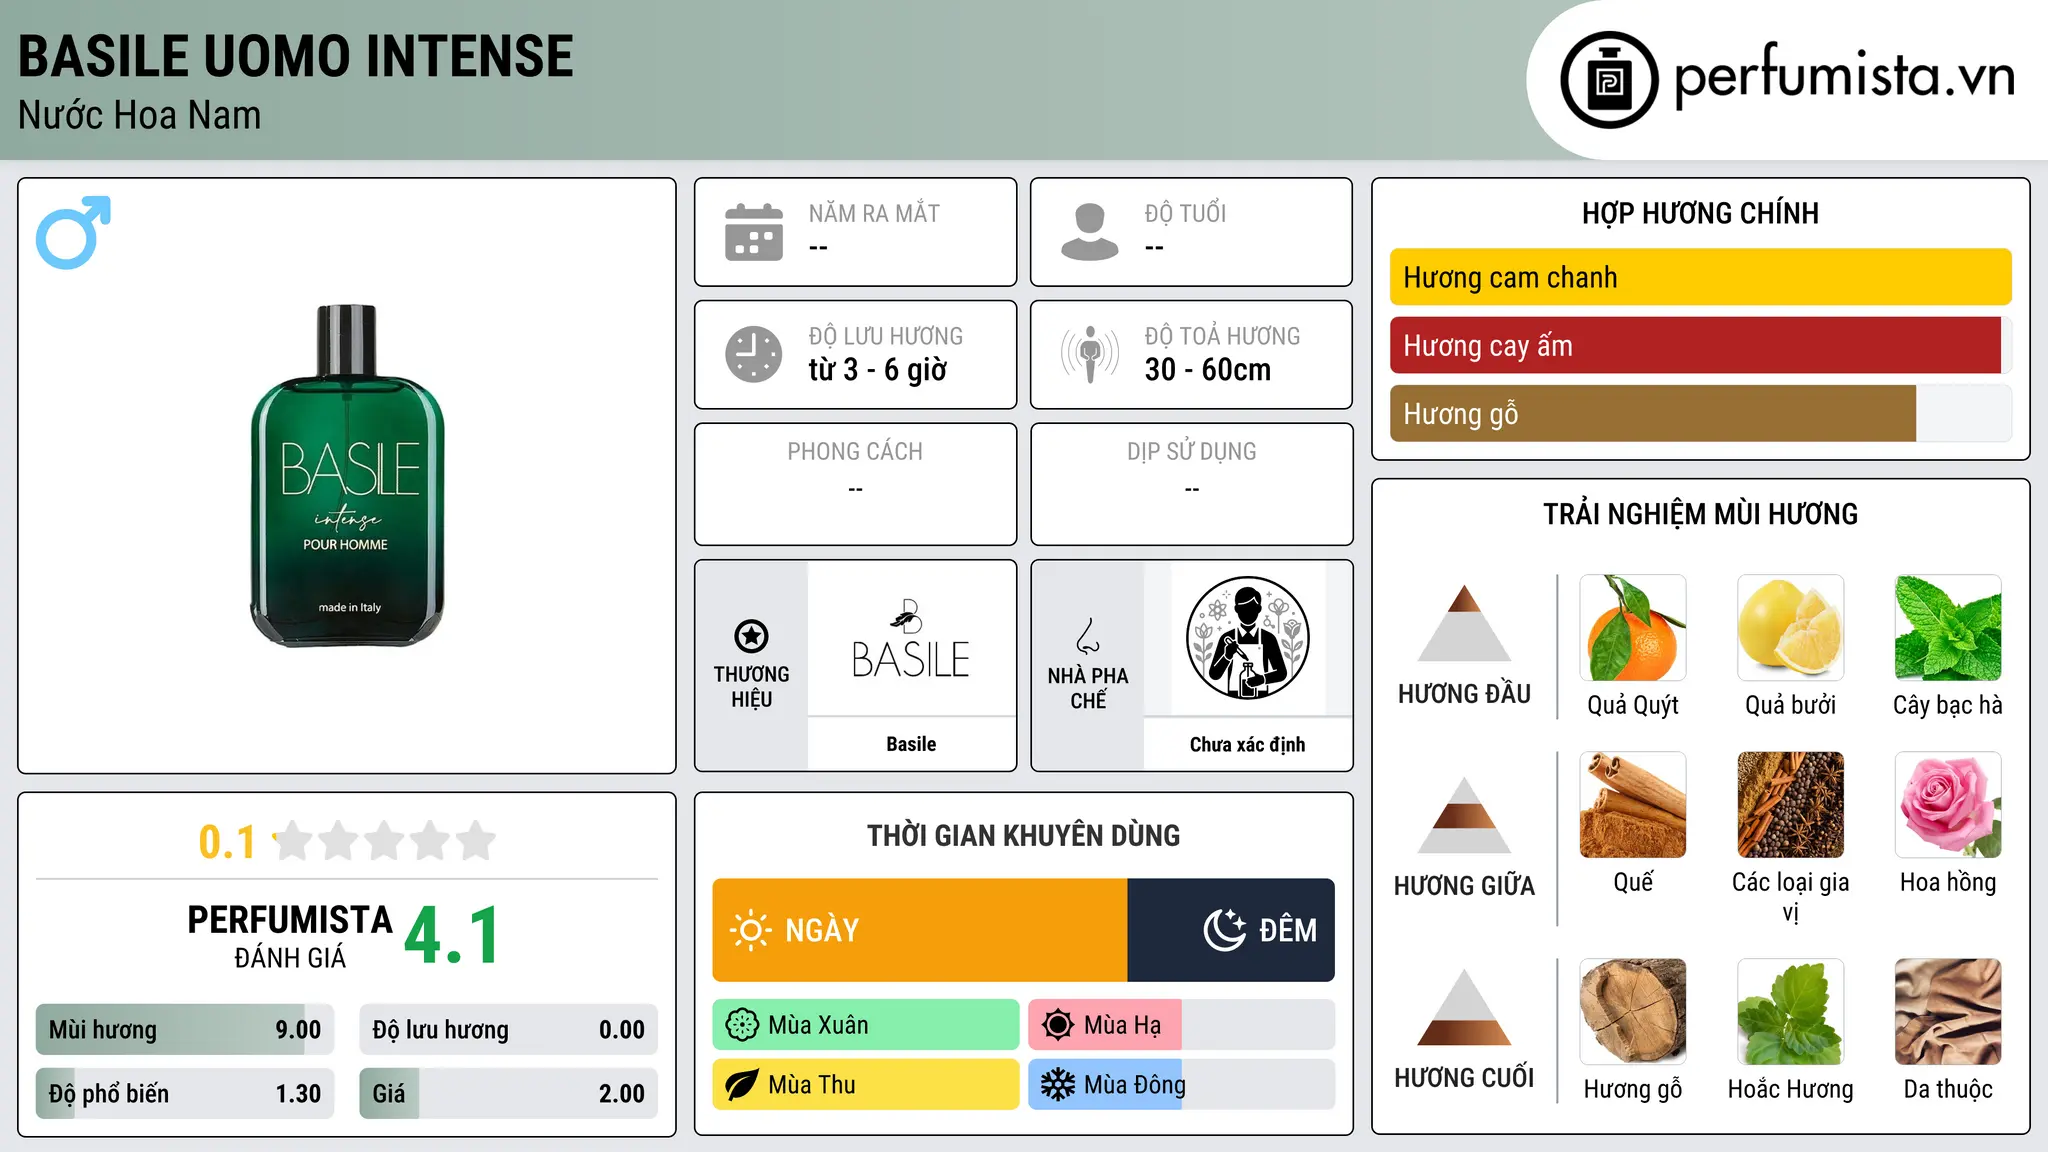Click the moon icon in Đêm bar
The height and width of the screenshot is (1152, 2048).
(1224, 930)
